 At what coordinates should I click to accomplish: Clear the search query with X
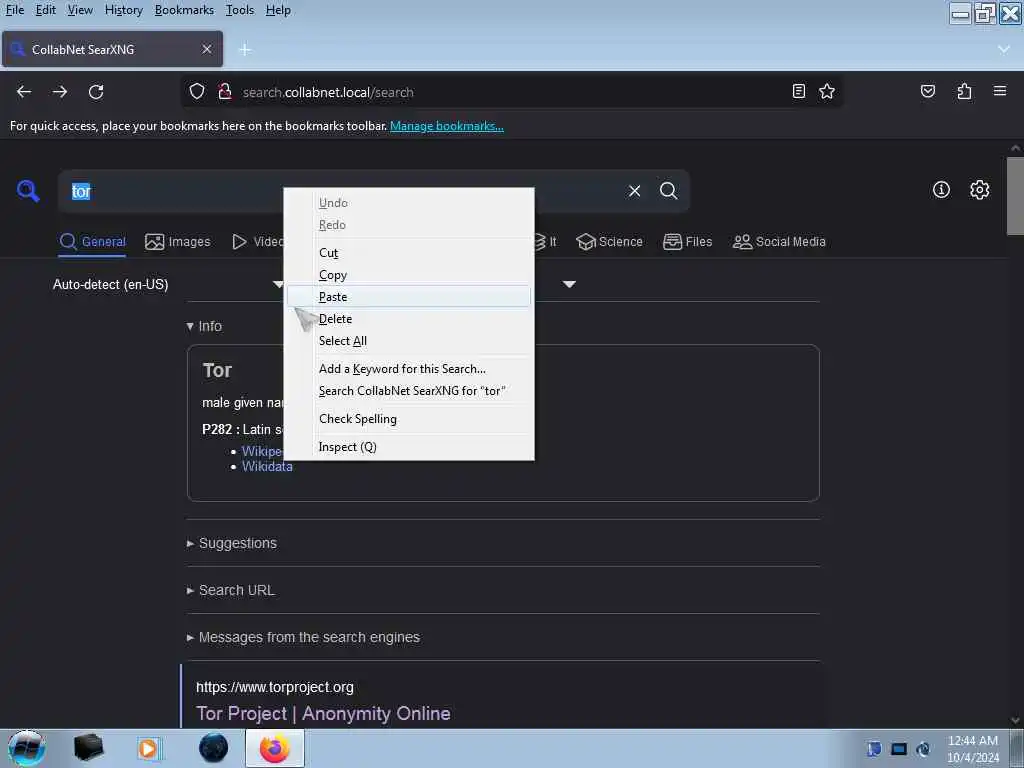pyautogui.click(x=634, y=191)
